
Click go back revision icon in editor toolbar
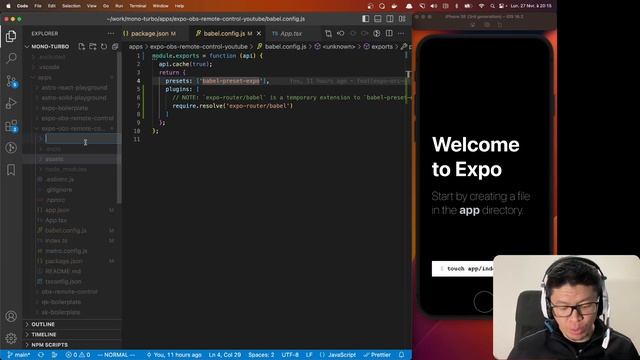coord(340,33)
